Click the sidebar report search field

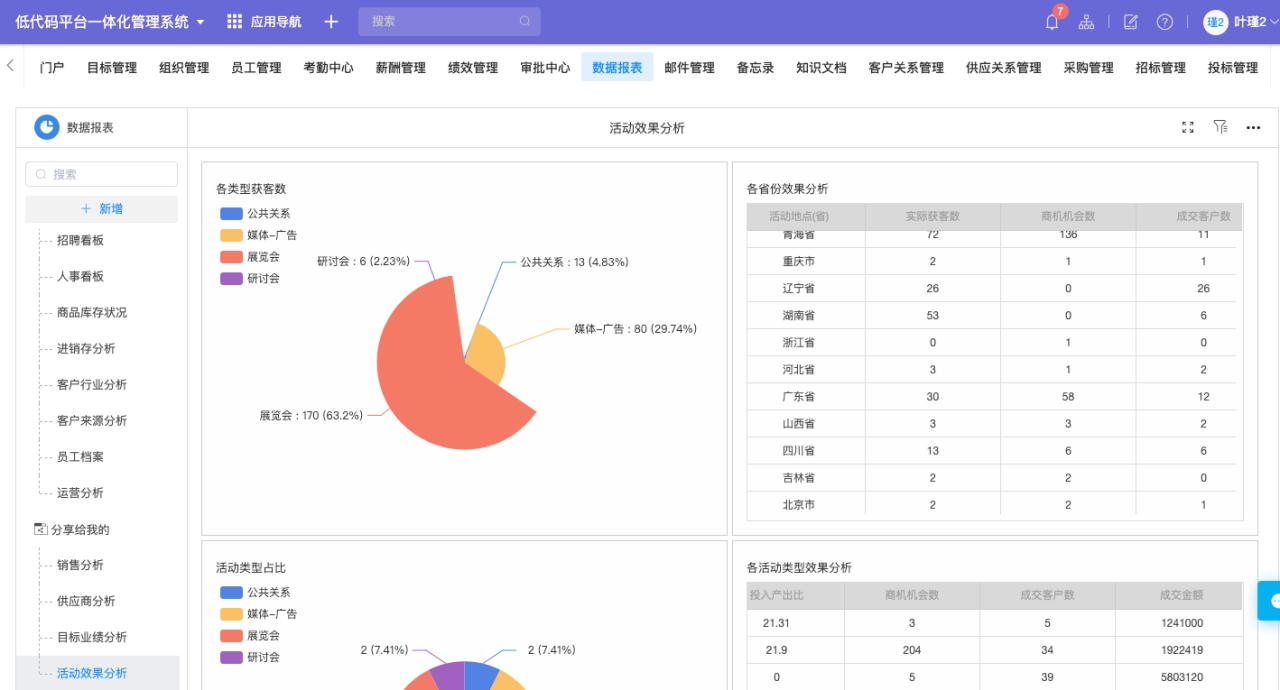tap(101, 174)
